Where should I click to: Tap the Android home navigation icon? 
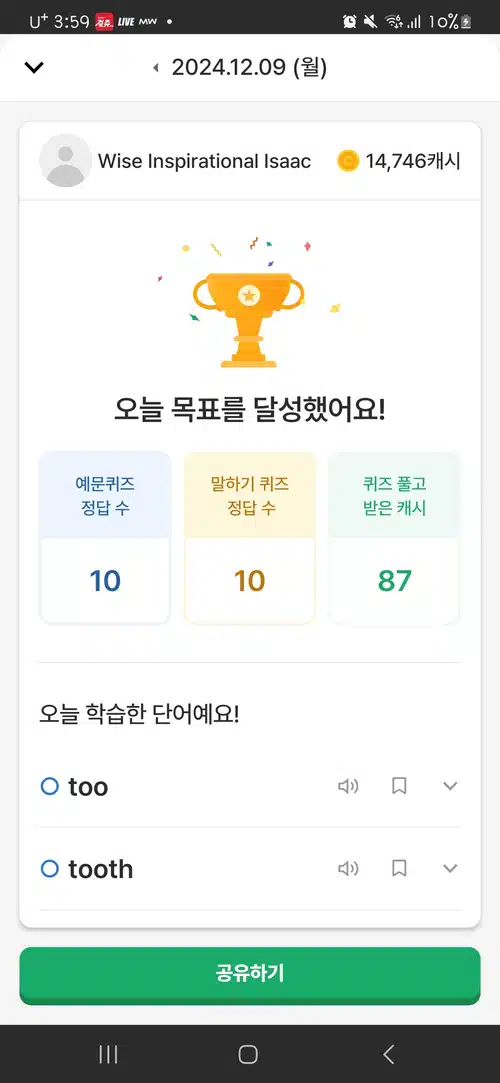[x=248, y=1054]
